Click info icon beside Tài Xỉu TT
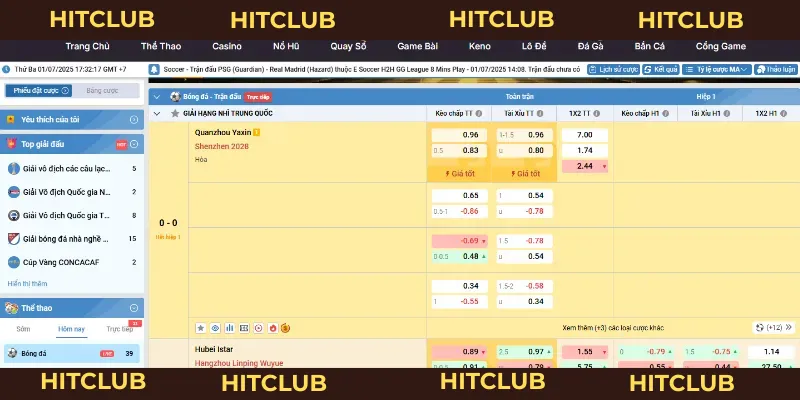 coord(540,114)
